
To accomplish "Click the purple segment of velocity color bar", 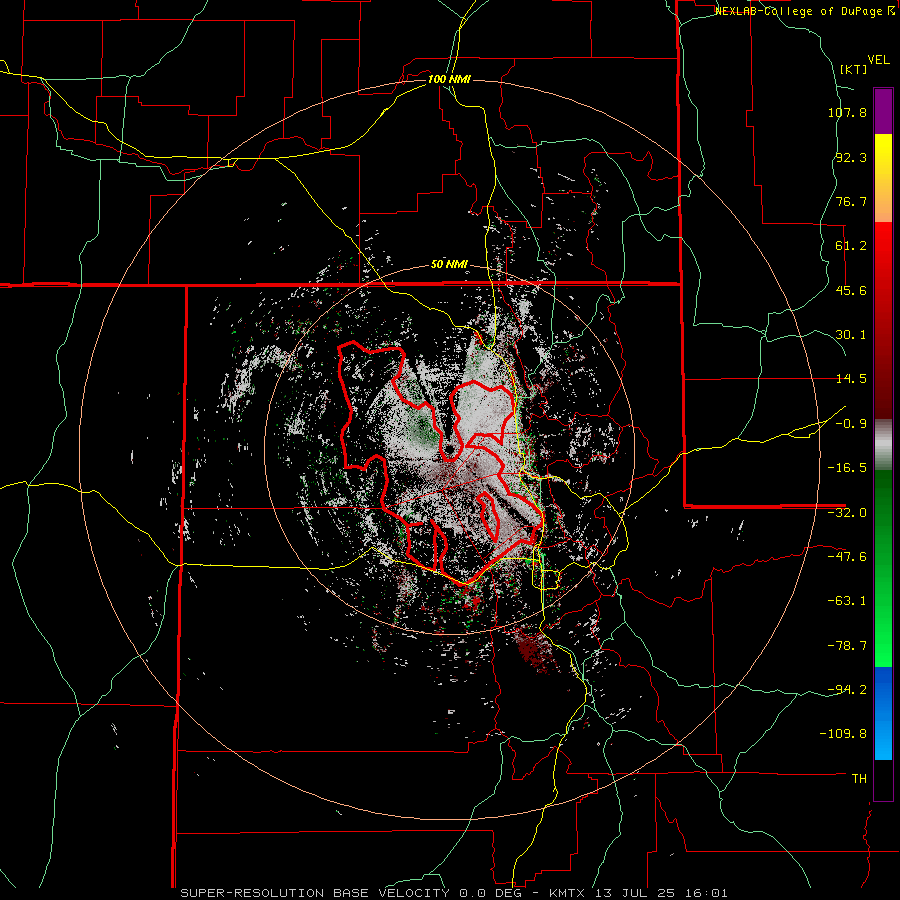I will pos(883,111).
